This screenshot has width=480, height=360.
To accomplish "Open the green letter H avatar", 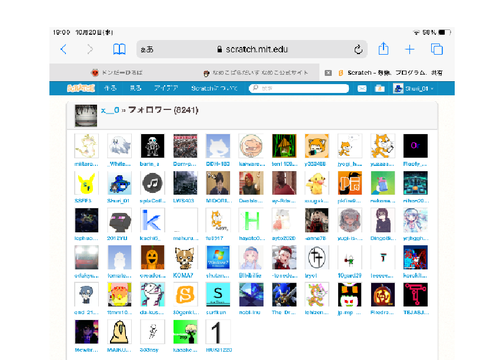I will pyautogui.click(x=251, y=220).
